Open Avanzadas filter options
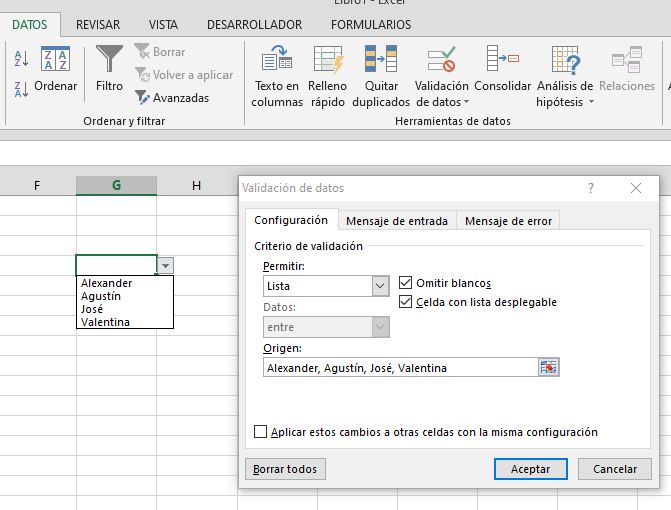Image resolution: width=671 pixels, height=510 pixels. pos(172,98)
